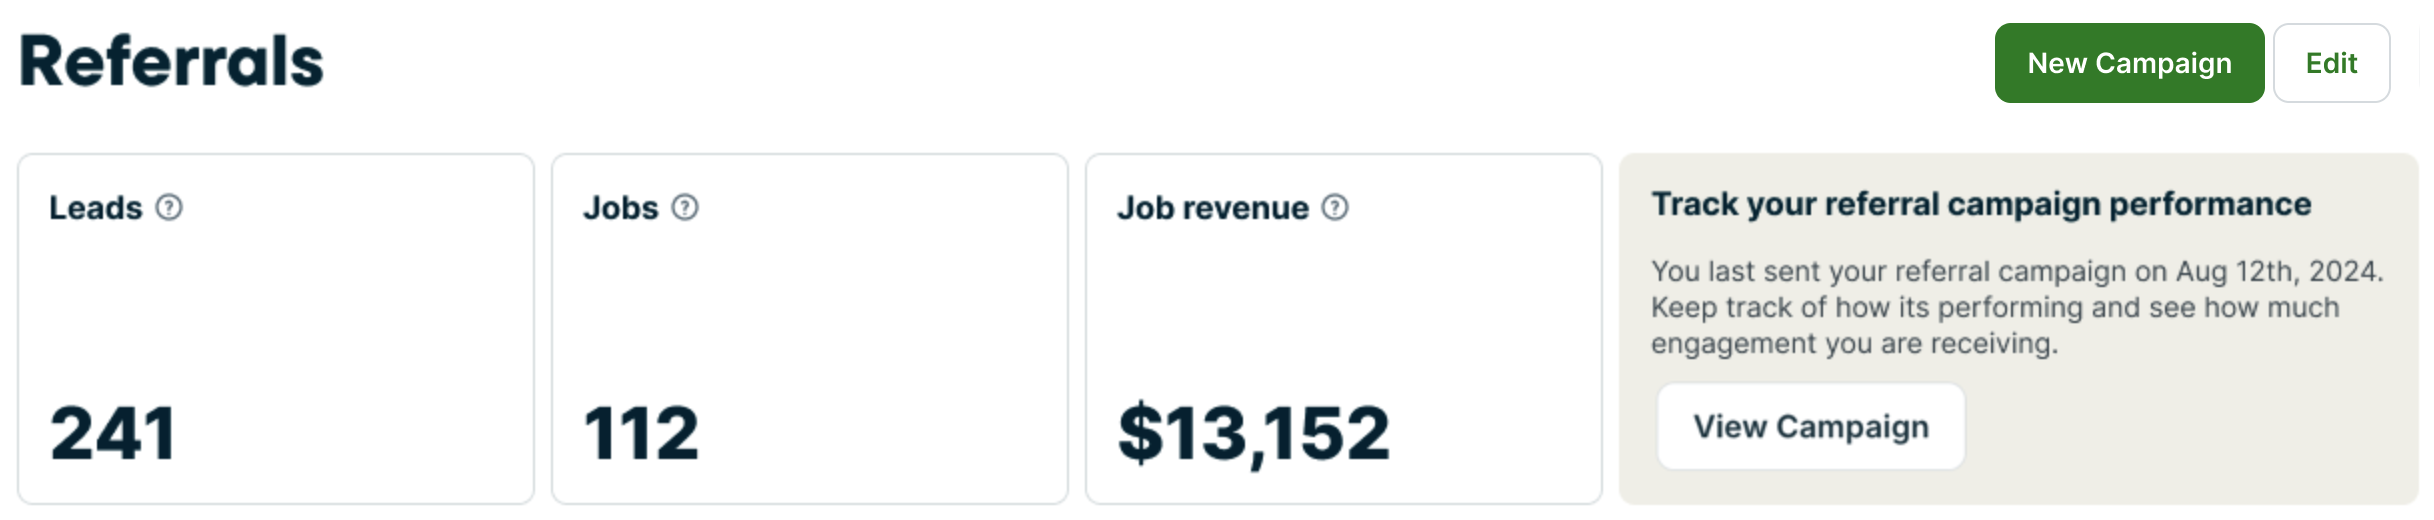Click the blank center of Jobs card
Screen dimensions: 2434x520
[x=810, y=310]
